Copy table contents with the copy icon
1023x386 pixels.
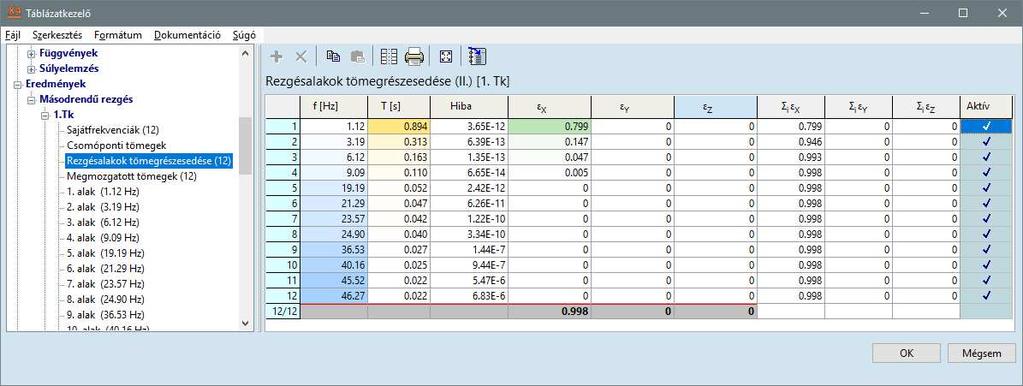[333, 57]
